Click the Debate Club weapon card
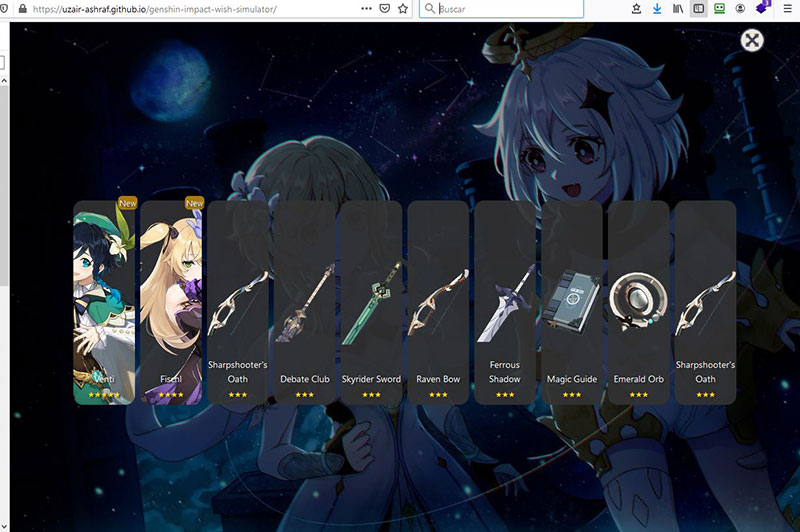The width and height of the screenshot is (800, 532). tap(305, 302)
